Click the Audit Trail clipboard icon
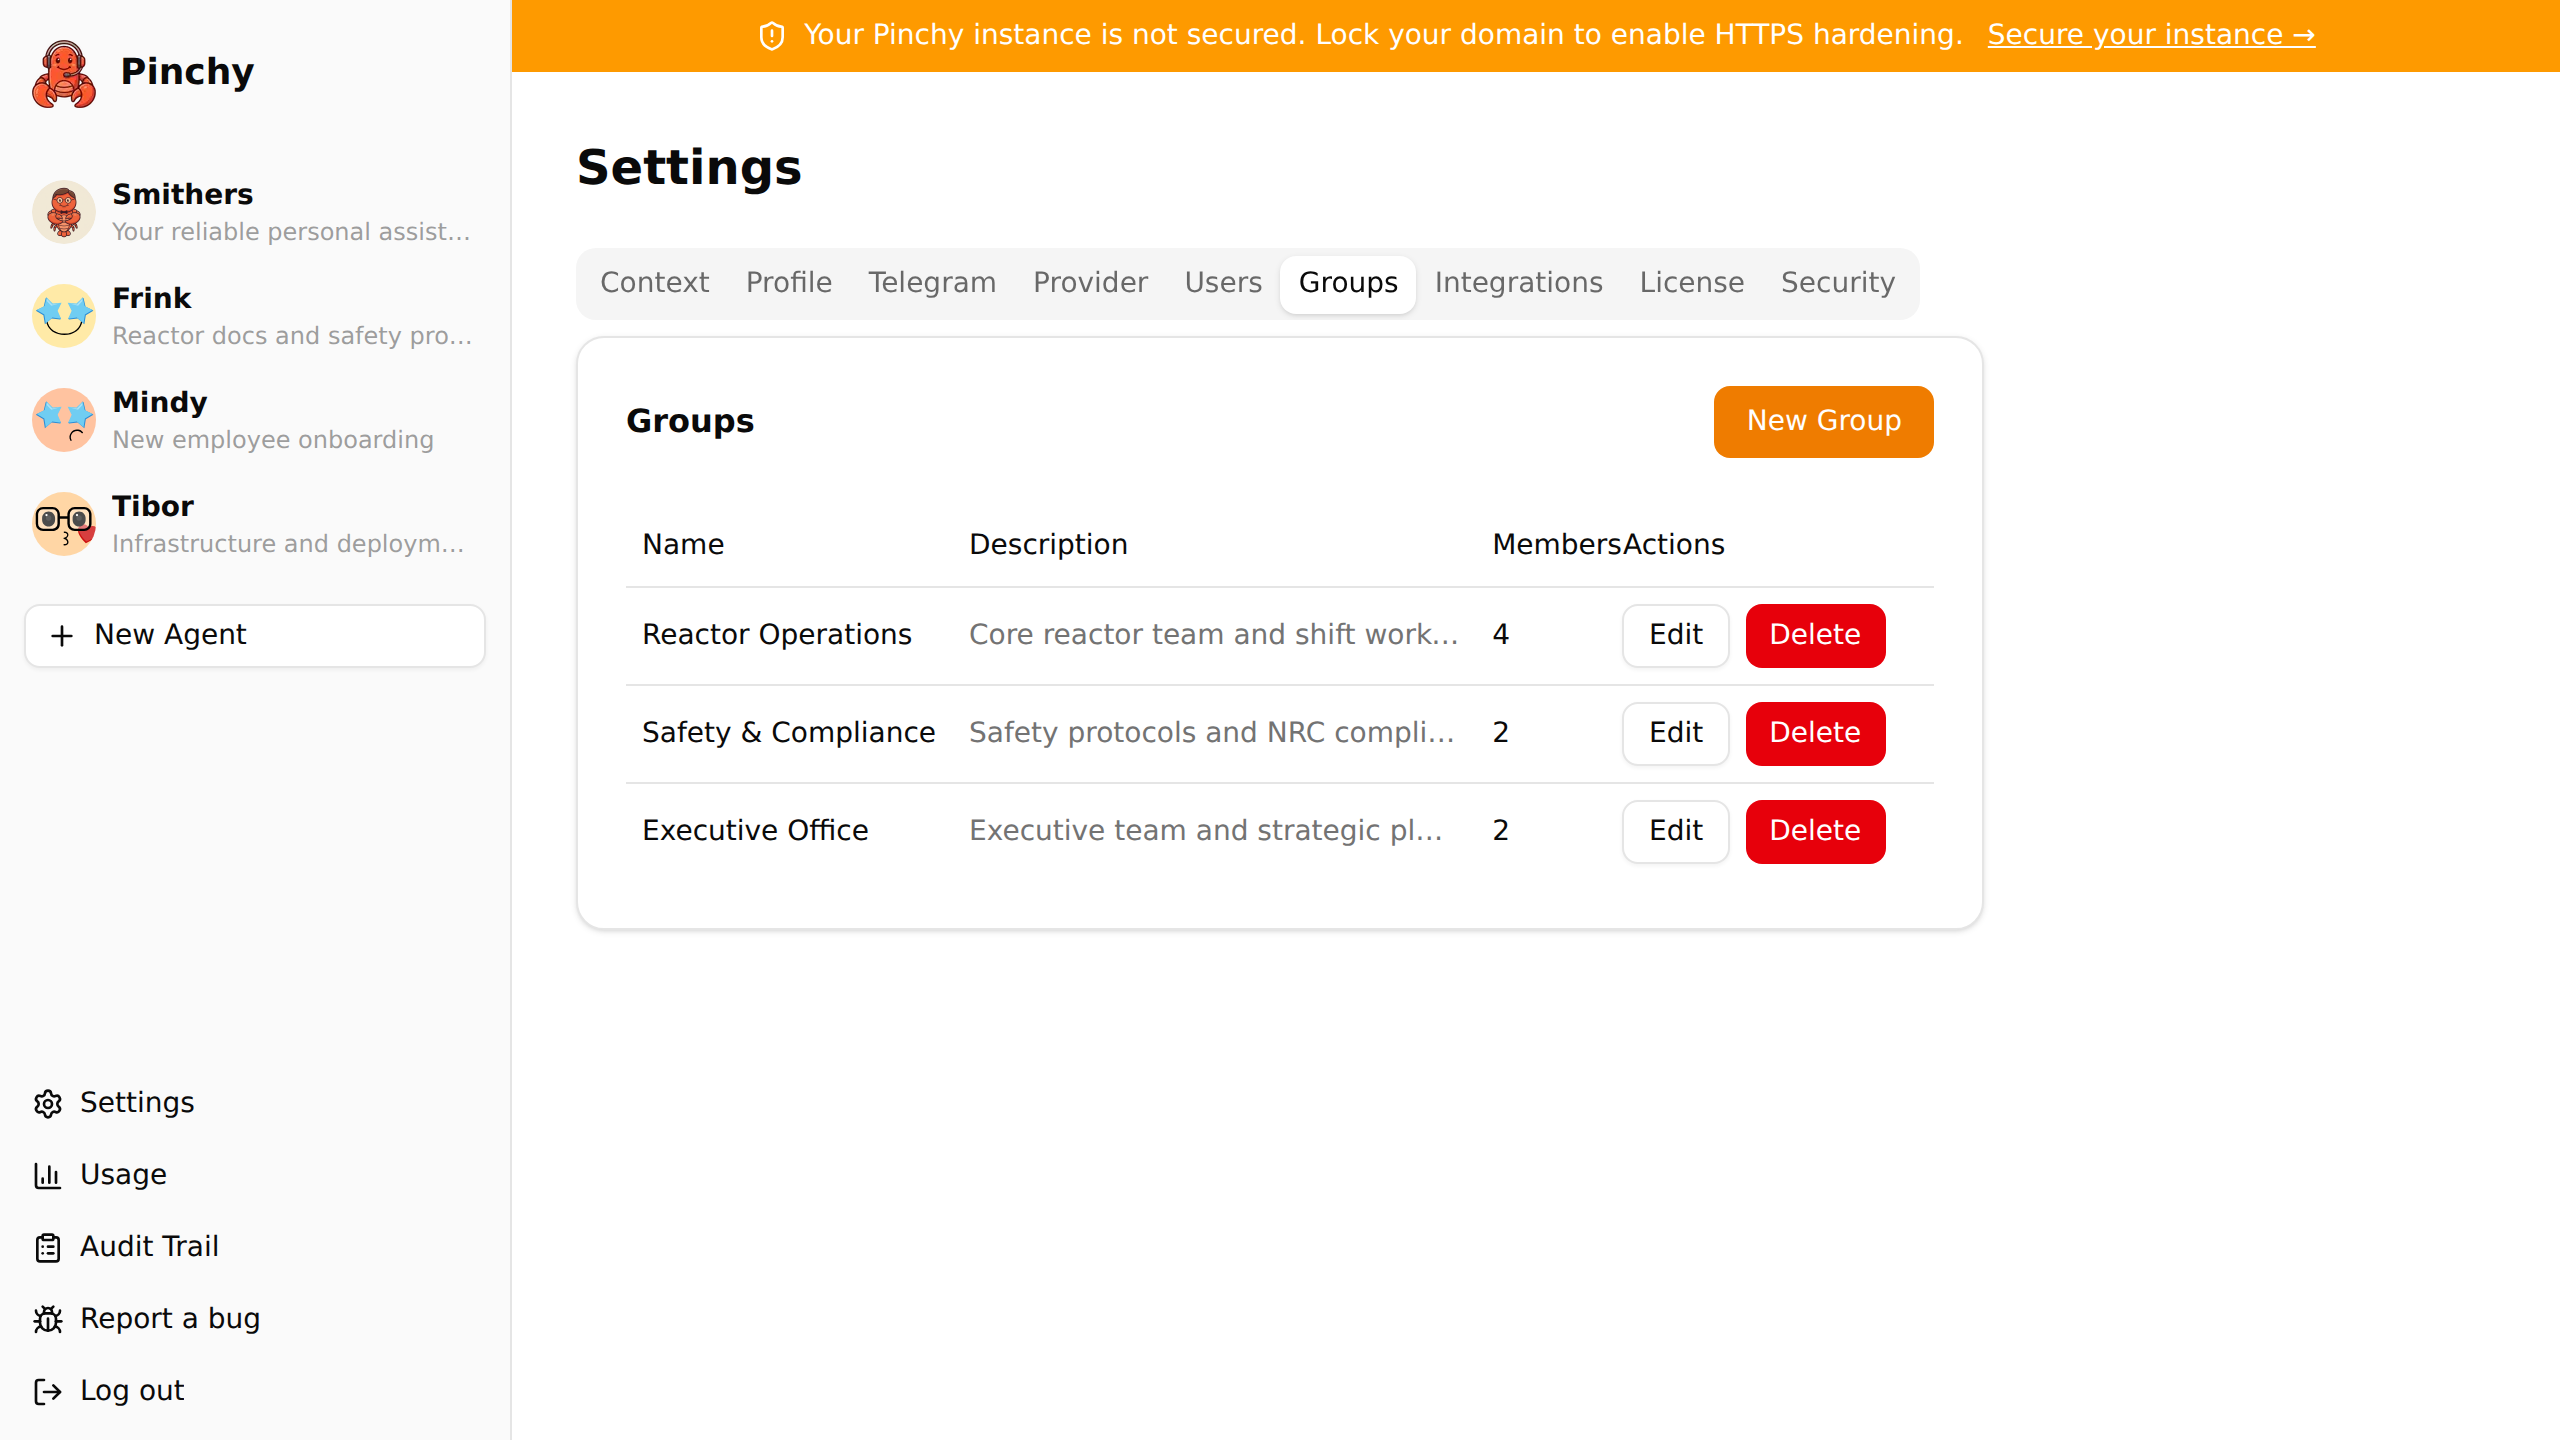Viewport: 2560px width, 1440px height. point(48,1247)
